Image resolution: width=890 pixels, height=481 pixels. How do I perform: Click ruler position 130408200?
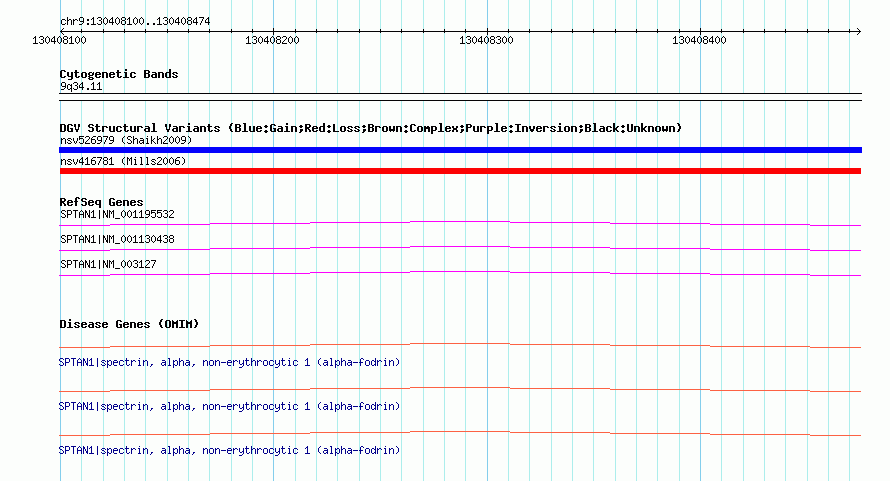point(272,40)
